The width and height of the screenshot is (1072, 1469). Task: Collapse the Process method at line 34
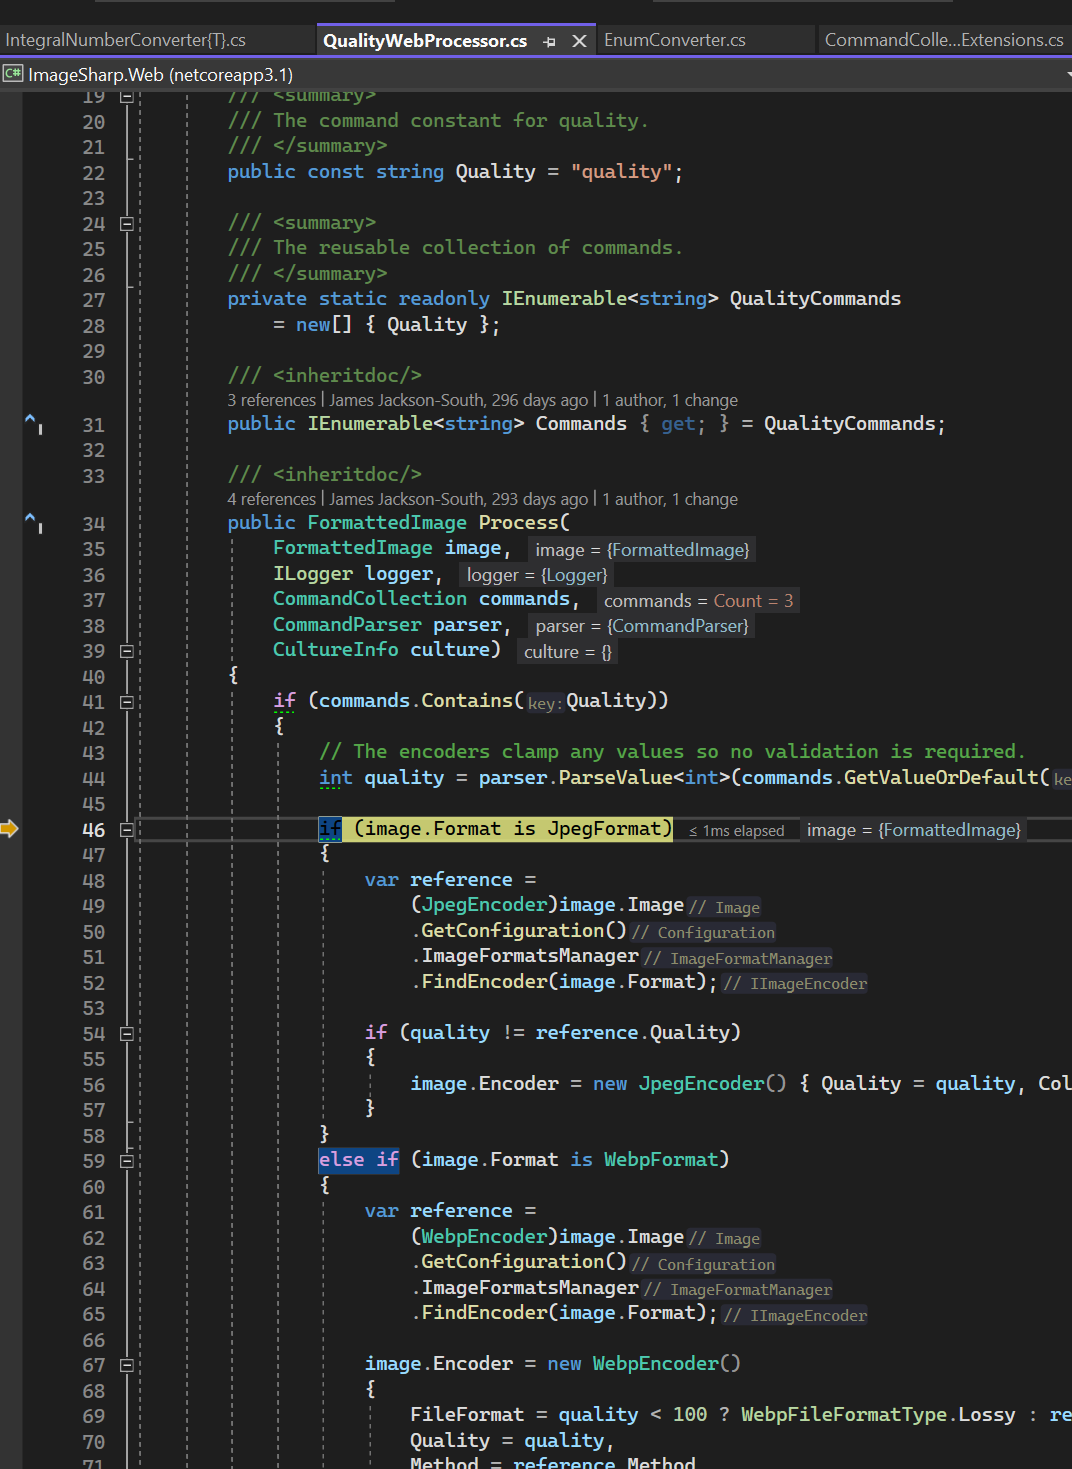pyautogui.click(x=126, y=651)
